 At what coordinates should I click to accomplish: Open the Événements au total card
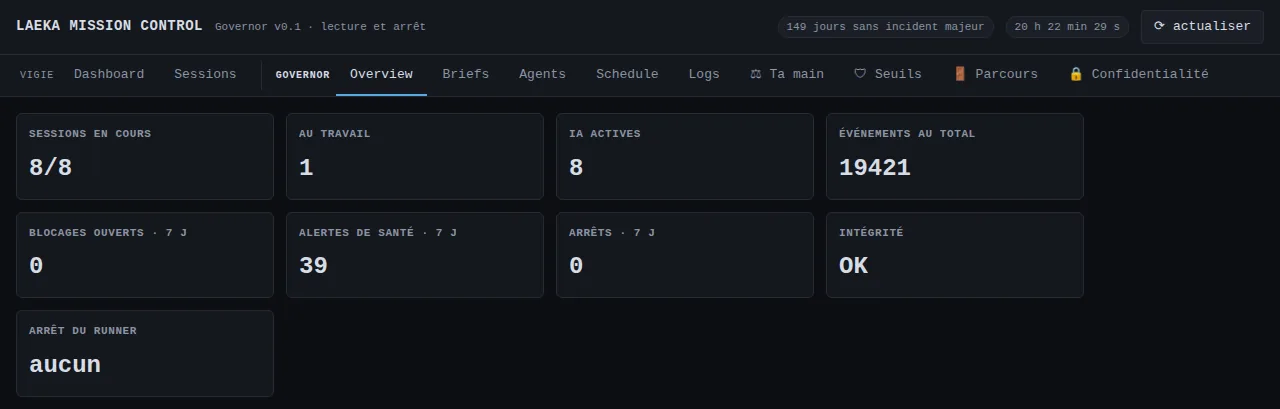955,156
